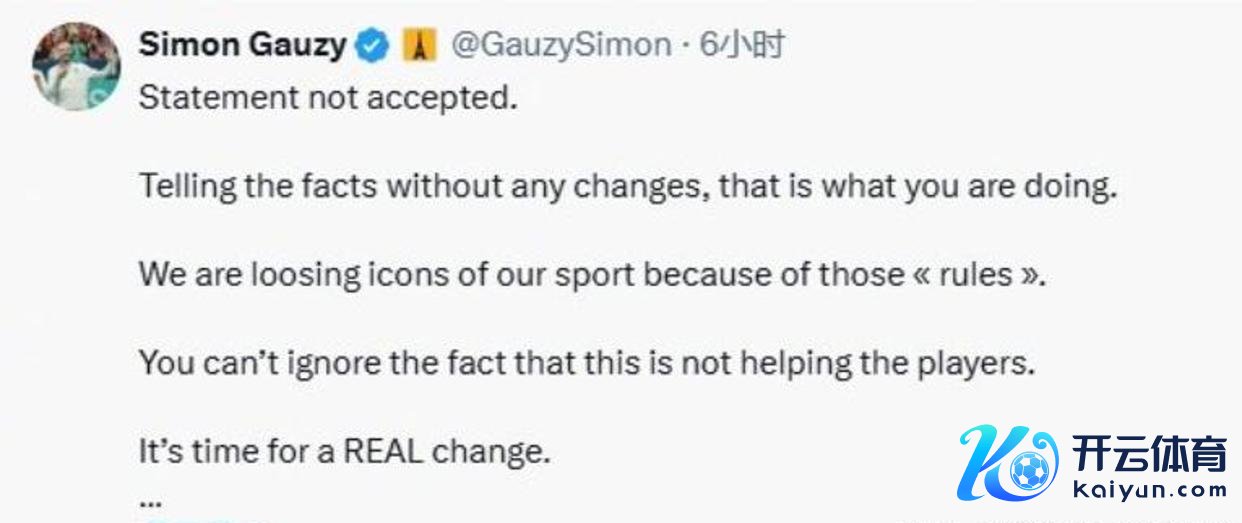Click the 'We are loosing icons' sentence
1242x523 pixels.
(x=592, y=274)
